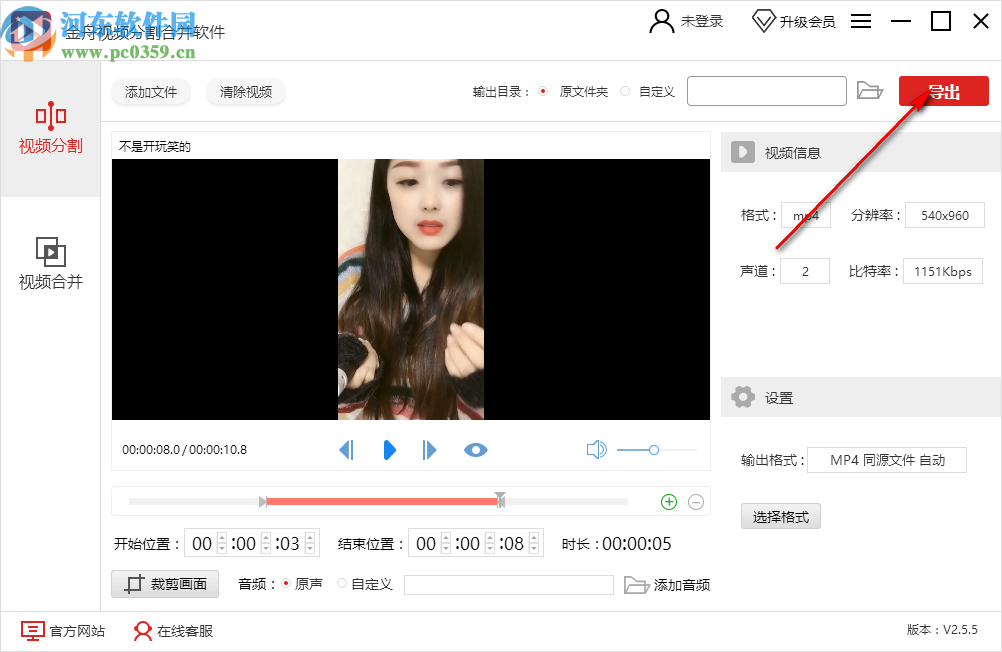Open the MP4 同源文件 output format dropdown
Image resolution: width=1002 pixels, height=652 pixels.
886,460
